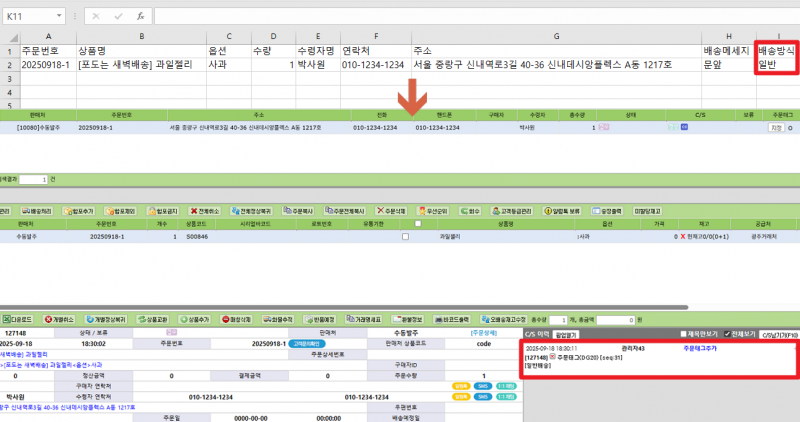The image size is (800, 422).
Task: Check the box in the 과일젤리 product row
Action: pos(405,237)
